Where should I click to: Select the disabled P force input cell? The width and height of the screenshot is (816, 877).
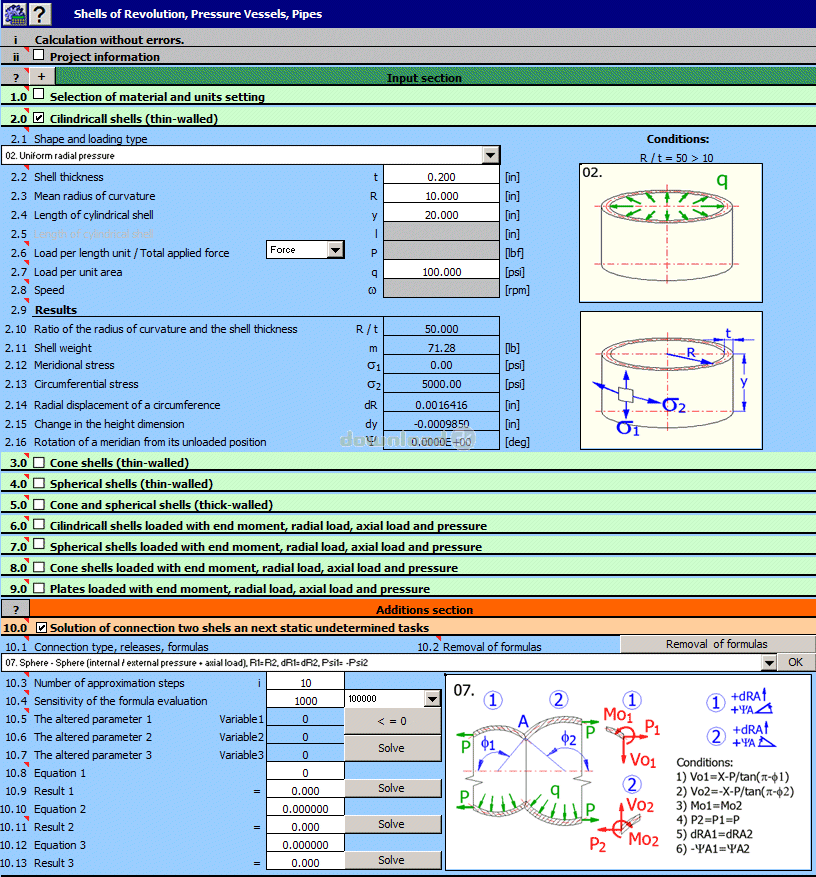[x=441, y=253]
